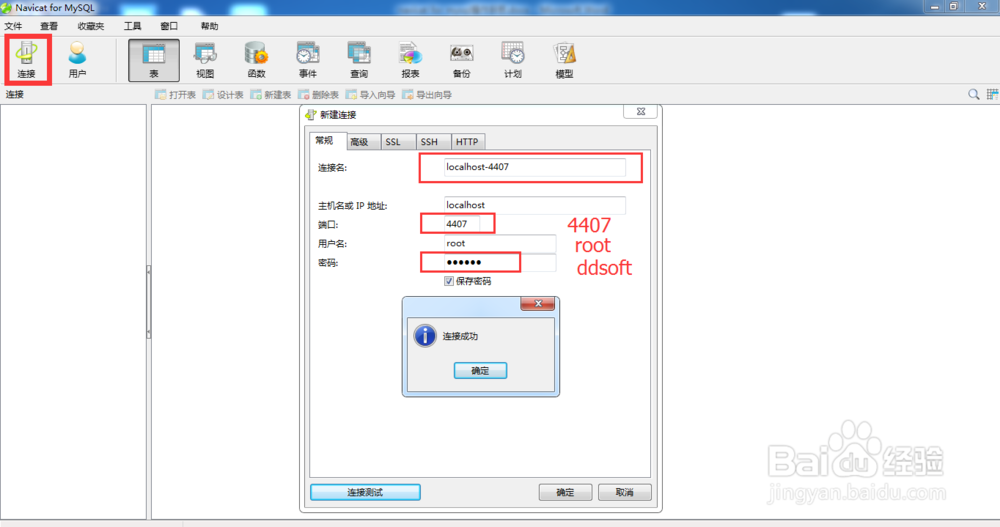1000x527 pixels.
Task: Close the 连接成功 message box with its X
Action: click(x=538, y=304)
